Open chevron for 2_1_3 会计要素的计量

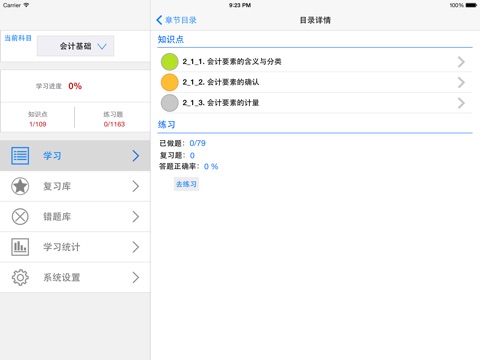tap(461, 103)
